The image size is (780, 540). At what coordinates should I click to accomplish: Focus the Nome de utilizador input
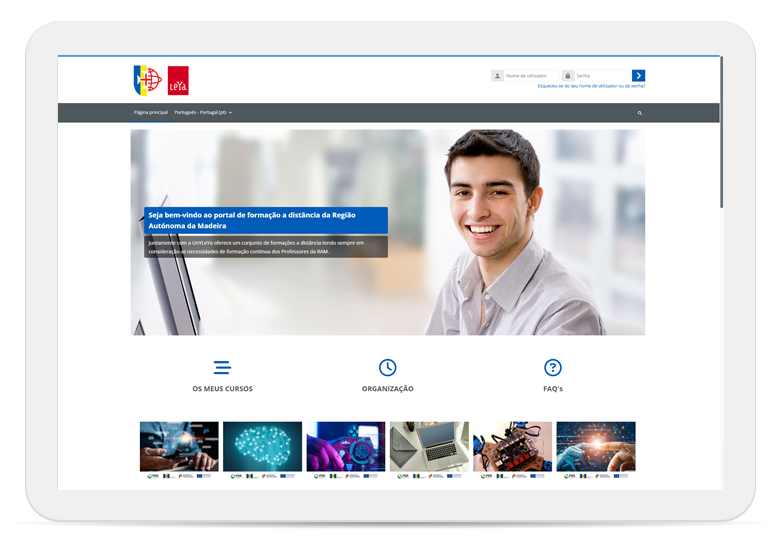[x=531, y=76]
